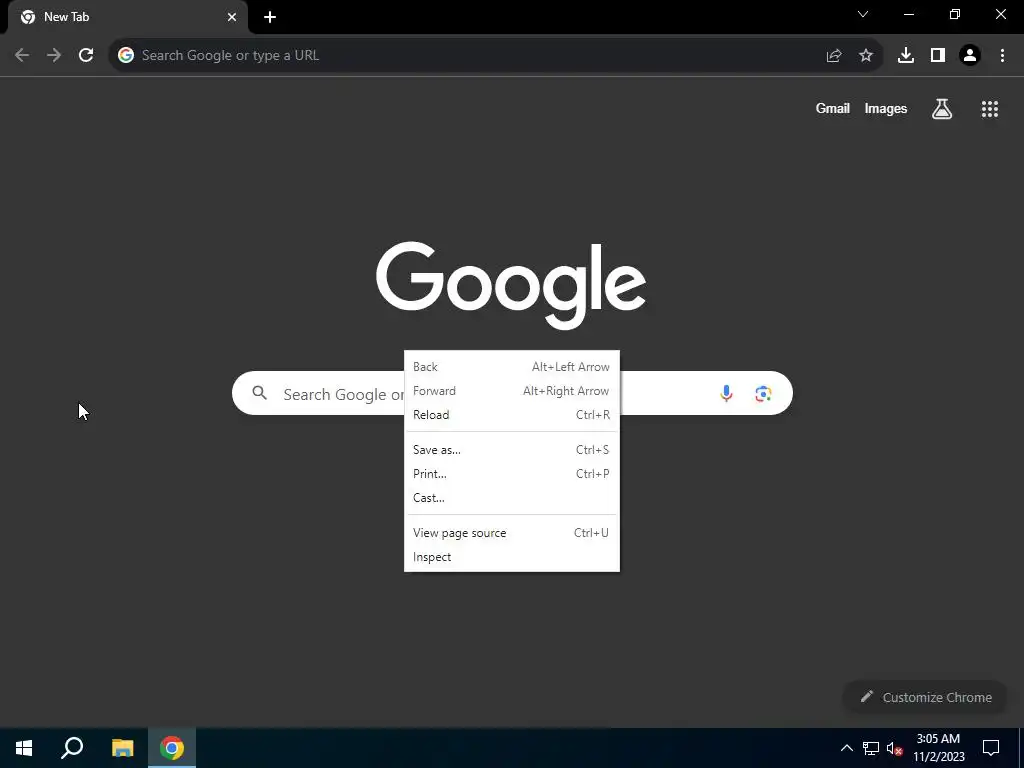Click the browser forward arrow
This screenshot has width=1024, height=768.
point(54,56)
